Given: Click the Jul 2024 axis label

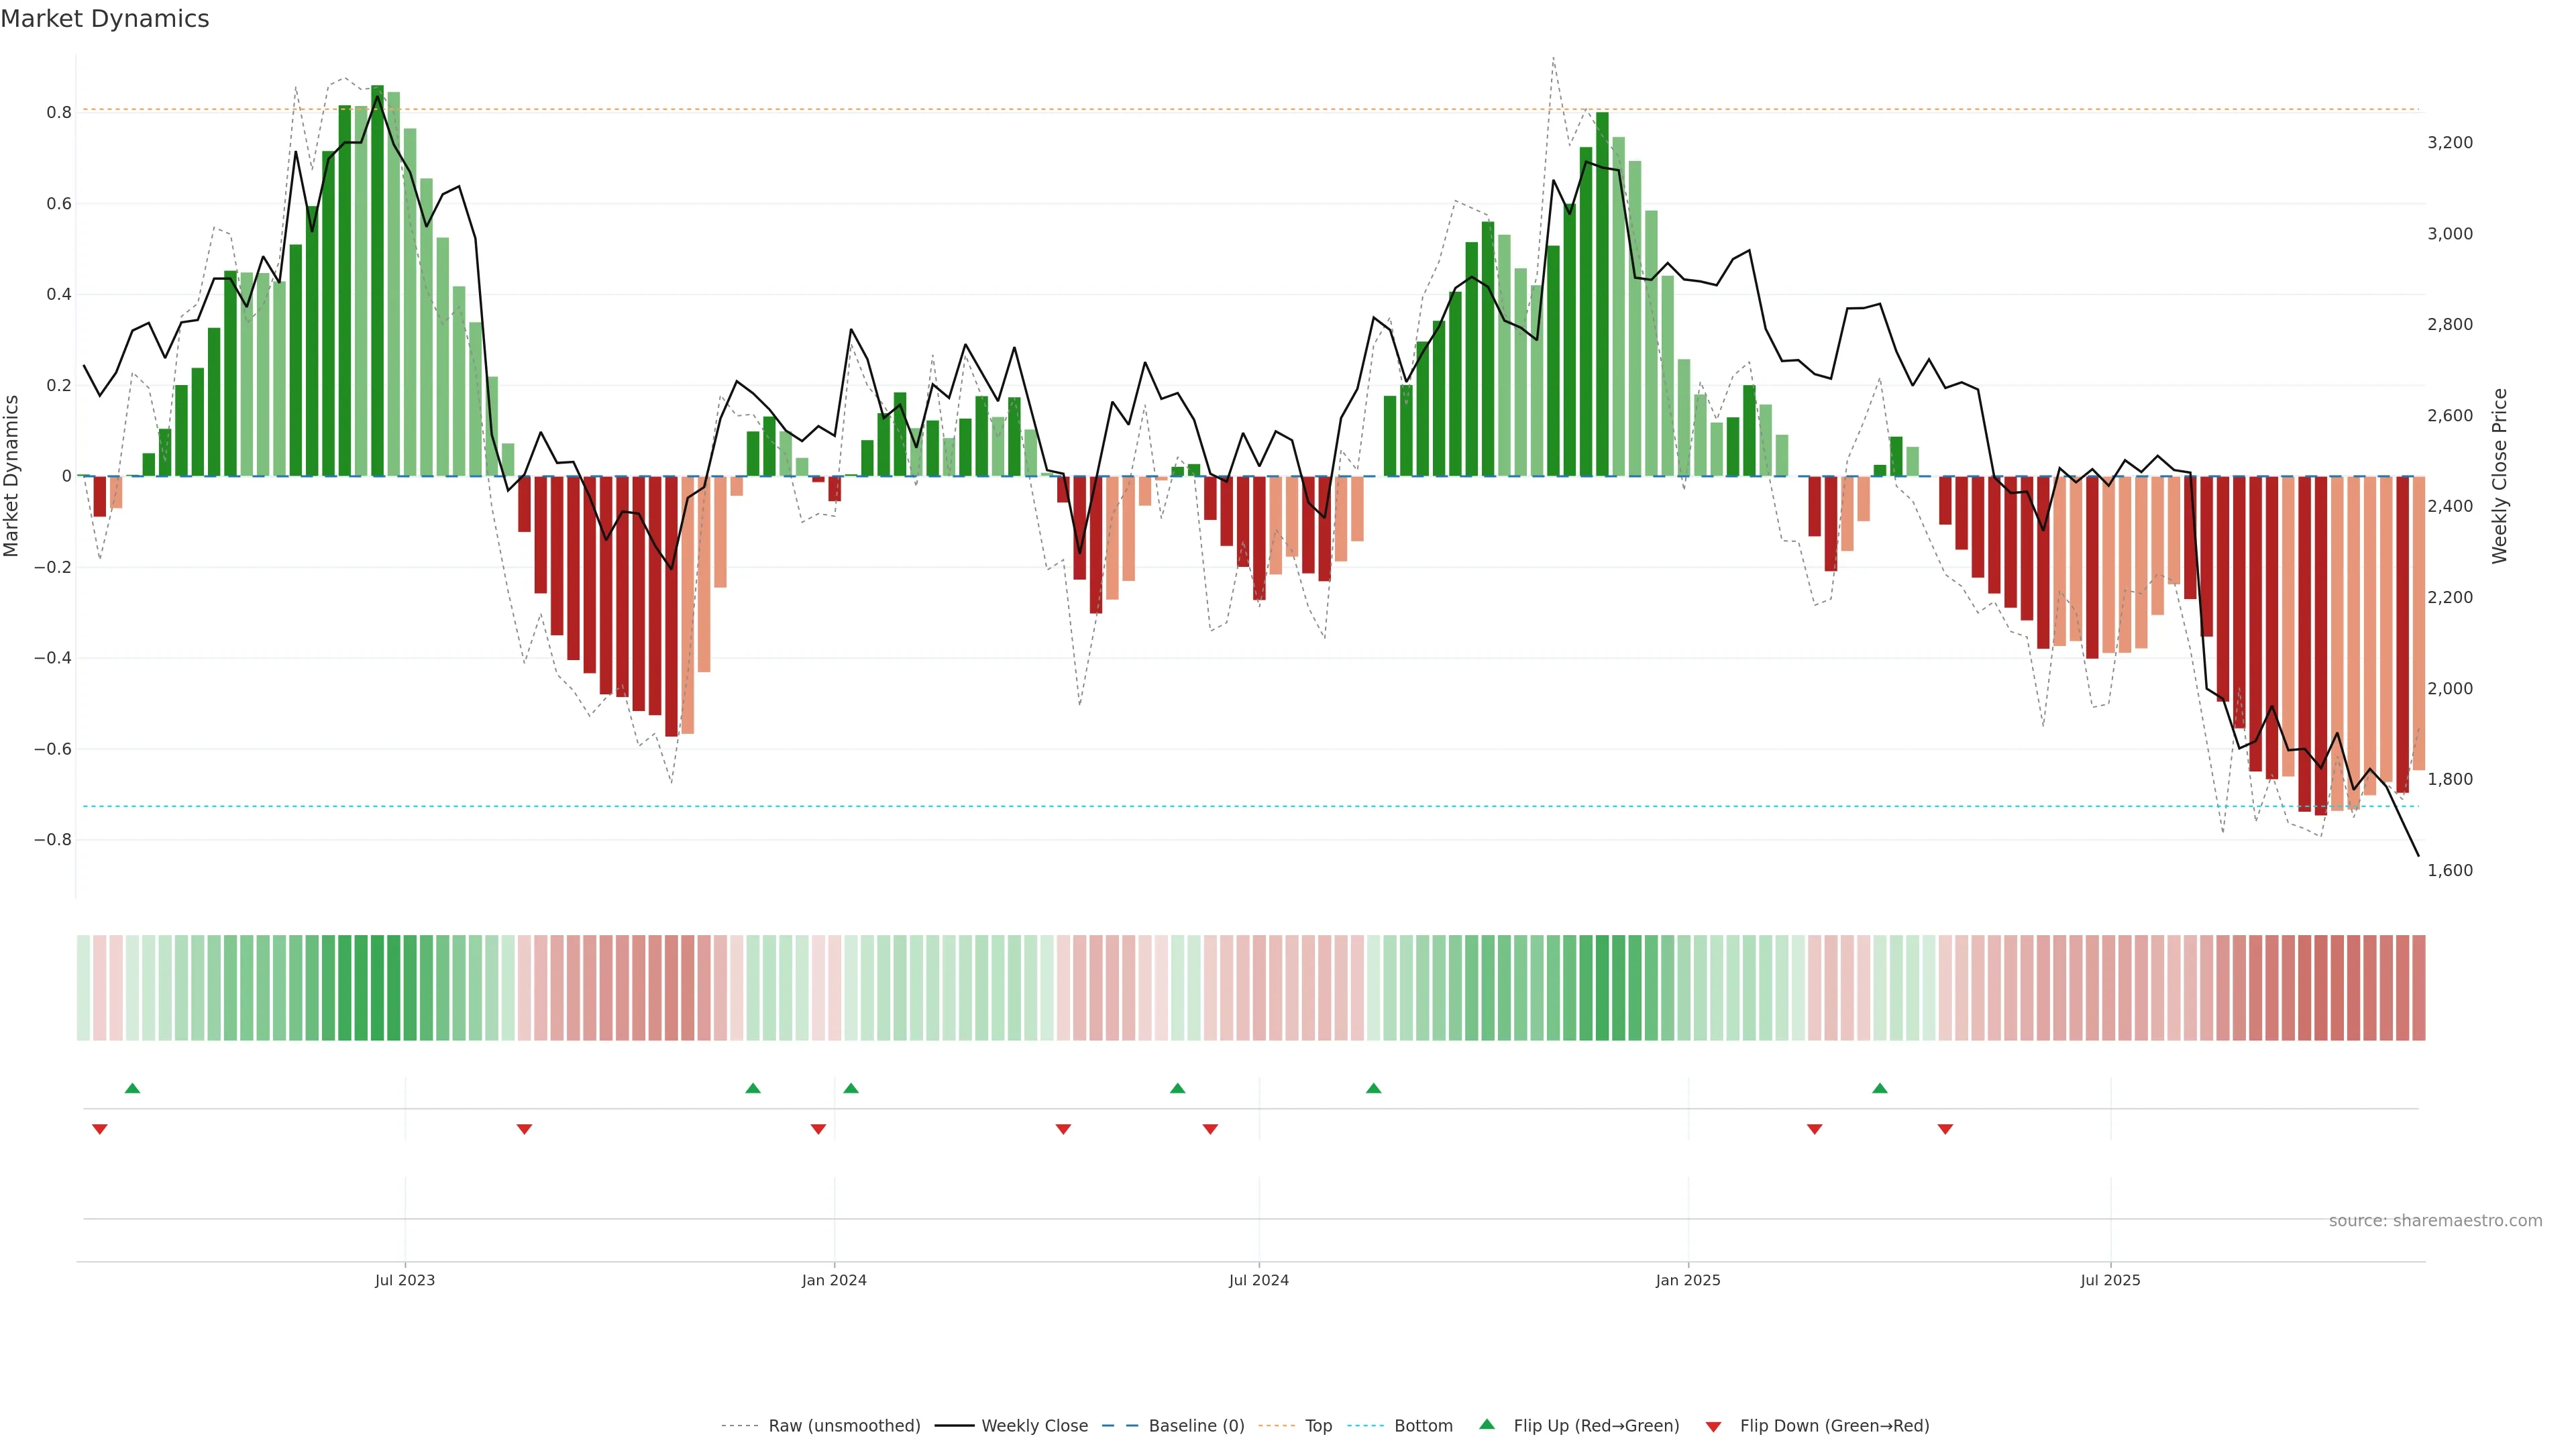Looking at the screenshot, I should (1258, 1280).
